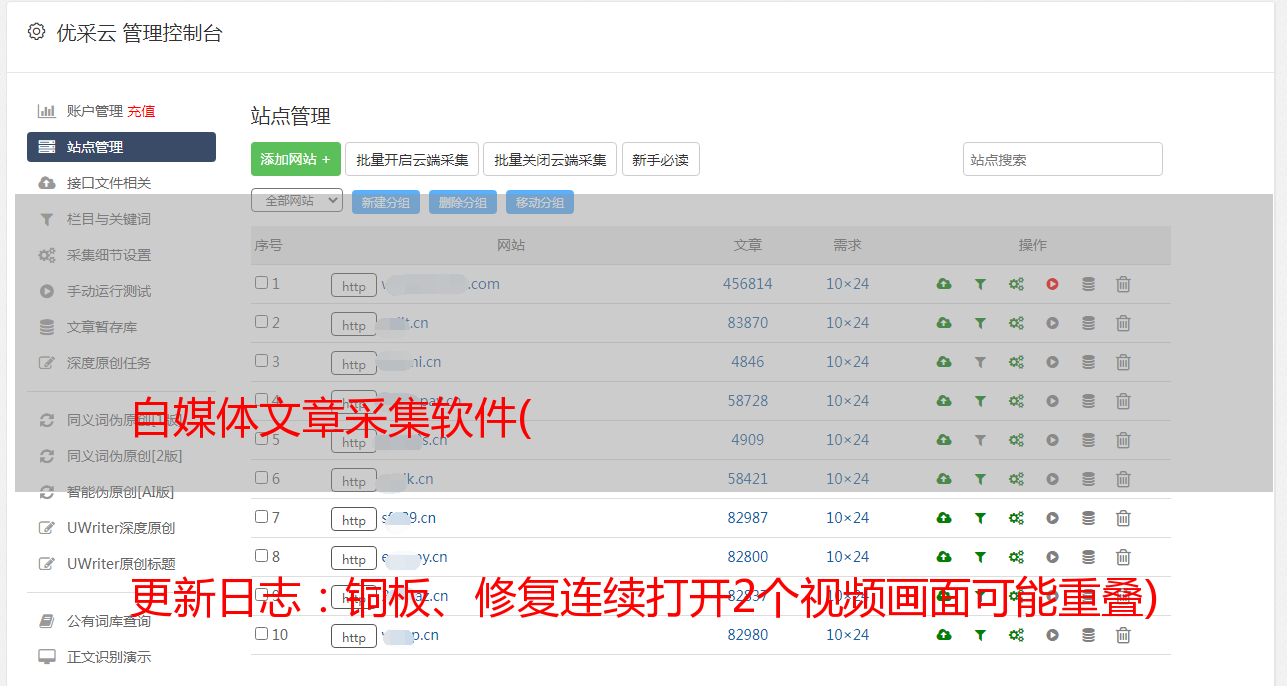Open the gears settings icon in row 4846
This screenshot has width=1287, height=686.
(1016, 362)
